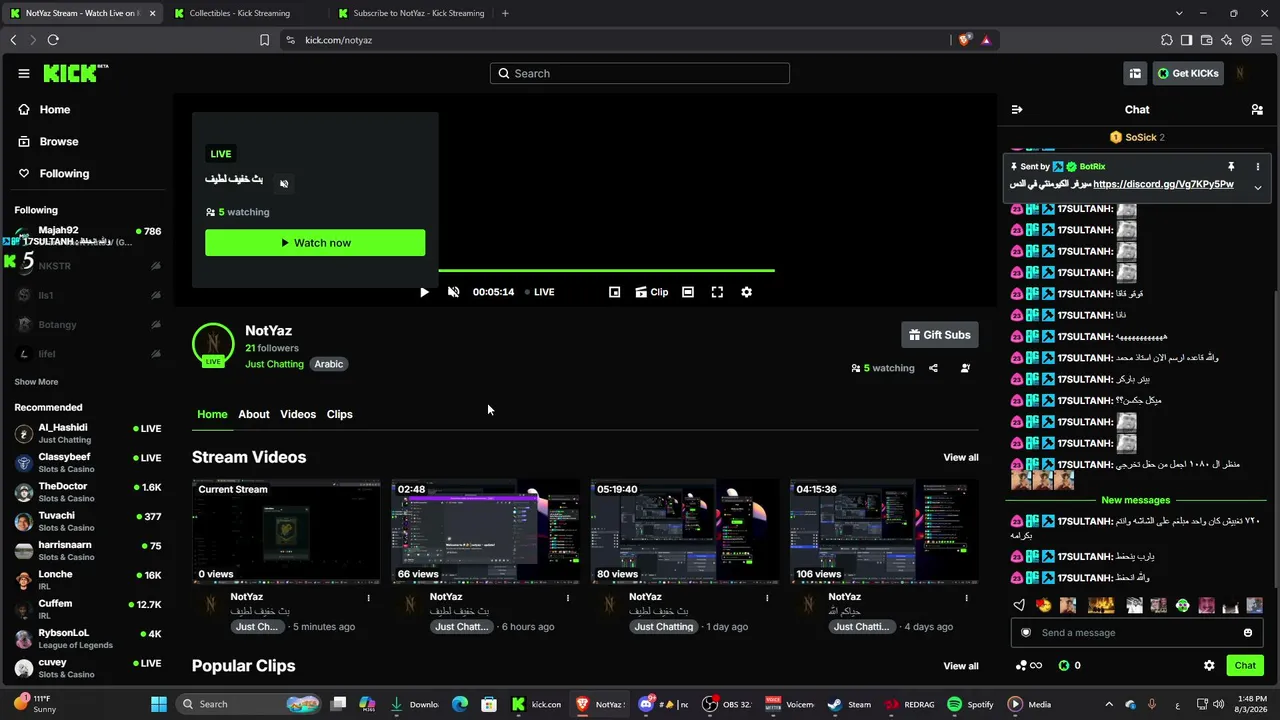Screen dimensions: 1280x720
Task: Open the browser tab search dropdown
Action: 1179,13
